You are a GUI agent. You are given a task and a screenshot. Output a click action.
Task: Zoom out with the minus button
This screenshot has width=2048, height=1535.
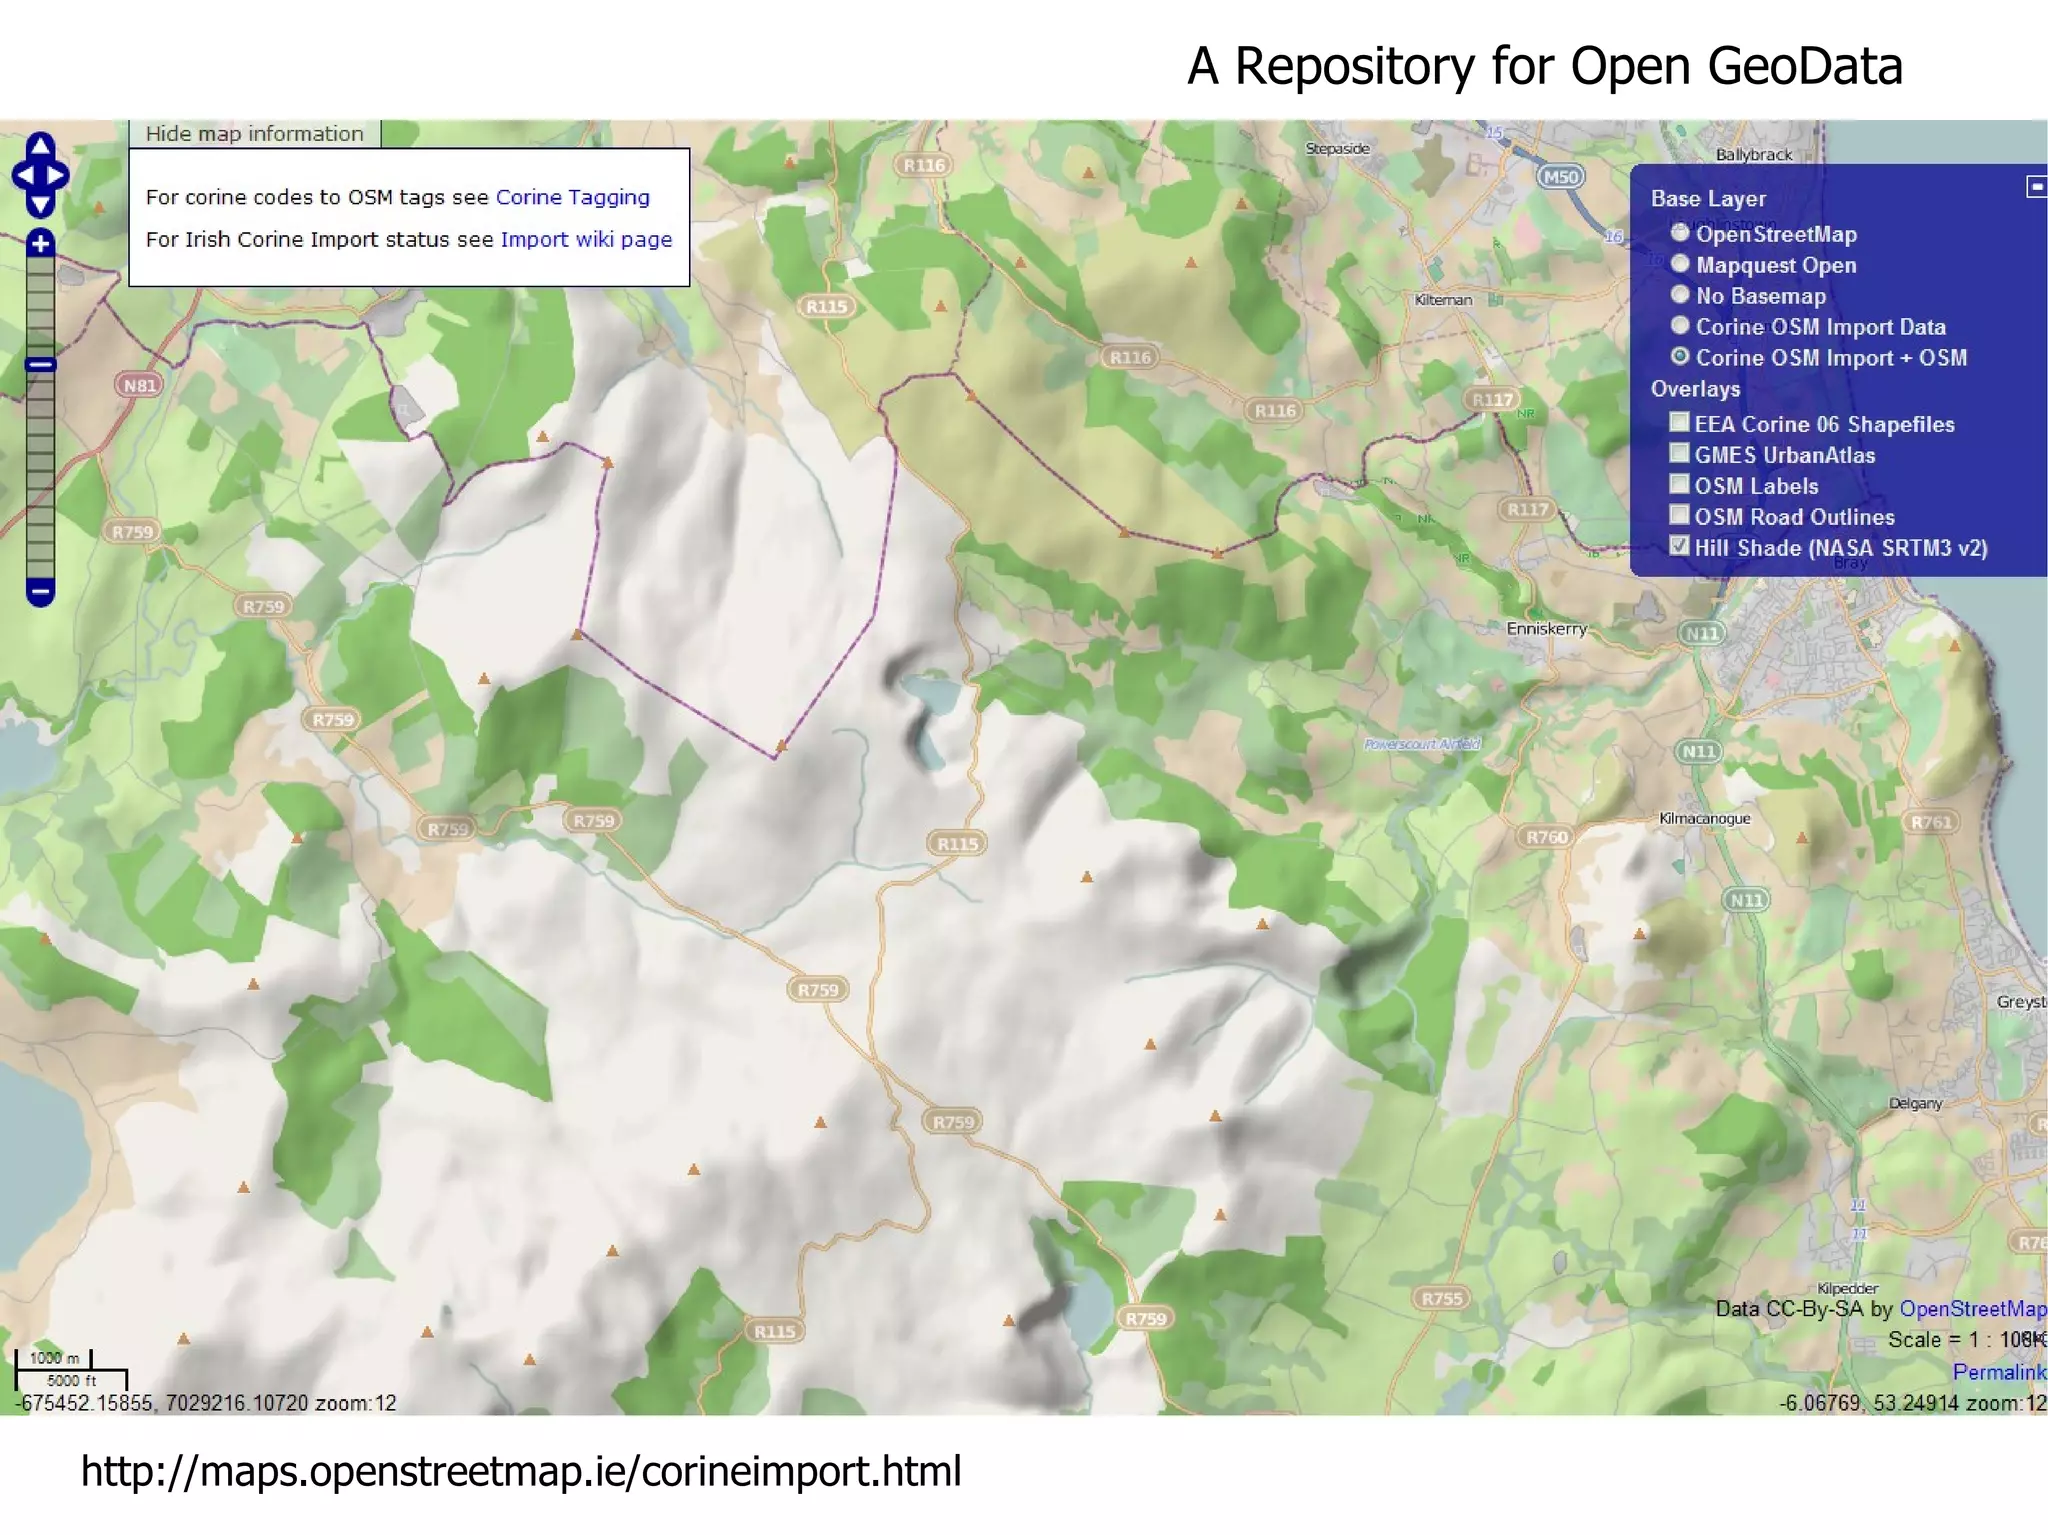tap(40, 592)
